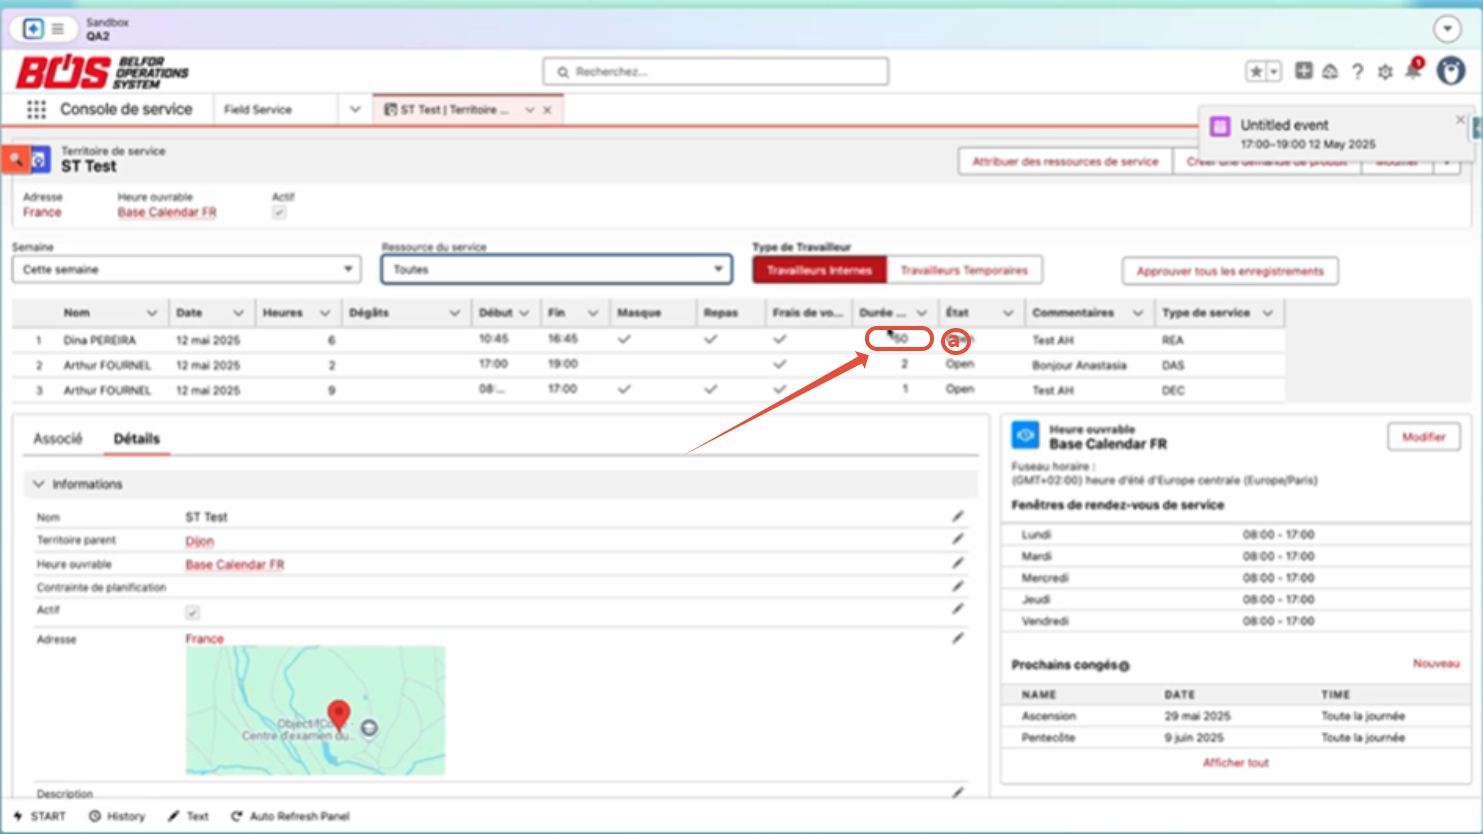Open the favorites list dropdown arrow
The height and width of the screenshot is (834, 1483).
[1274, 71]
